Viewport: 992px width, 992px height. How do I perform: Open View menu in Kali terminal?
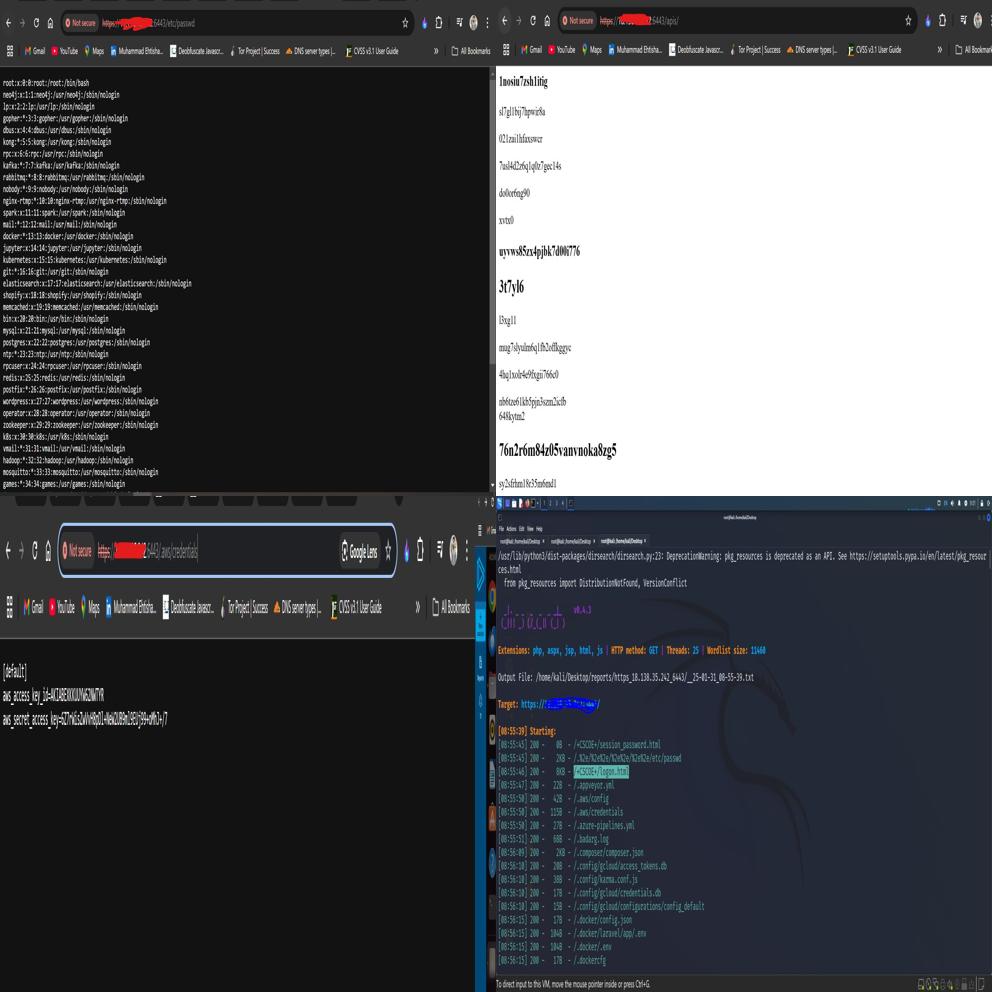(x=530, y=529)
